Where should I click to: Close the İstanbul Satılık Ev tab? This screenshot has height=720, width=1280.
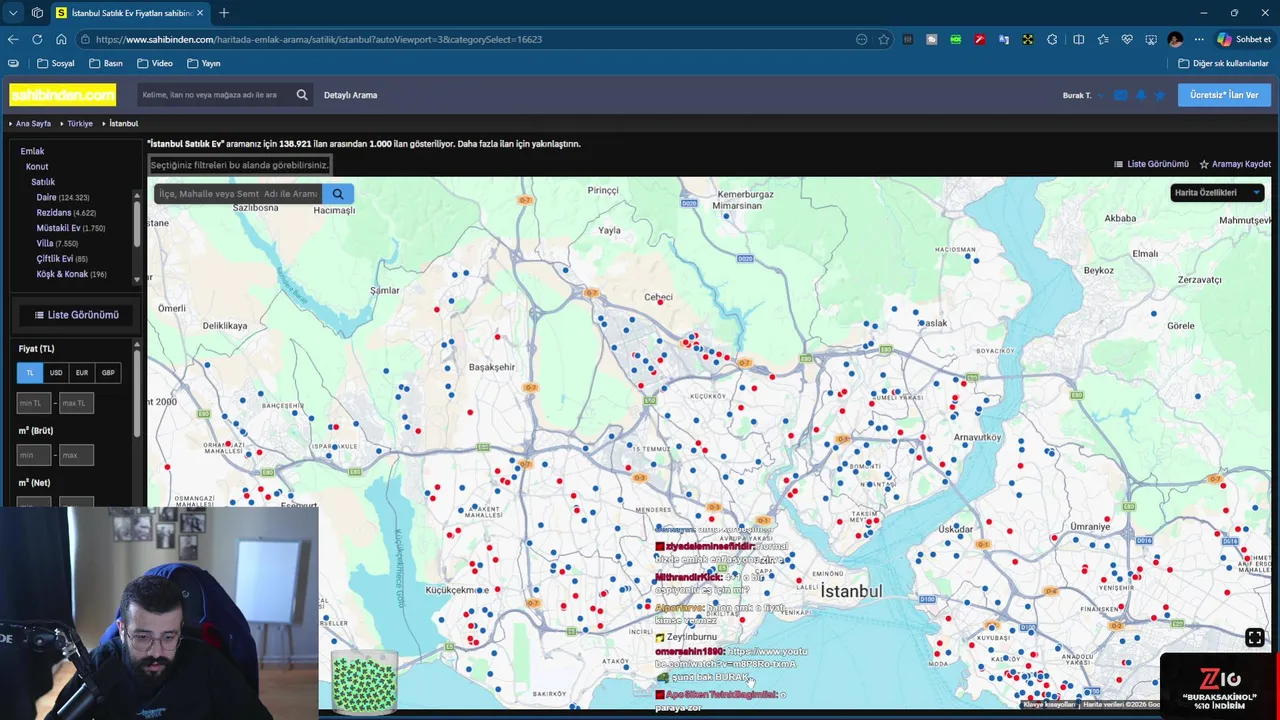(x=200, y=13)
